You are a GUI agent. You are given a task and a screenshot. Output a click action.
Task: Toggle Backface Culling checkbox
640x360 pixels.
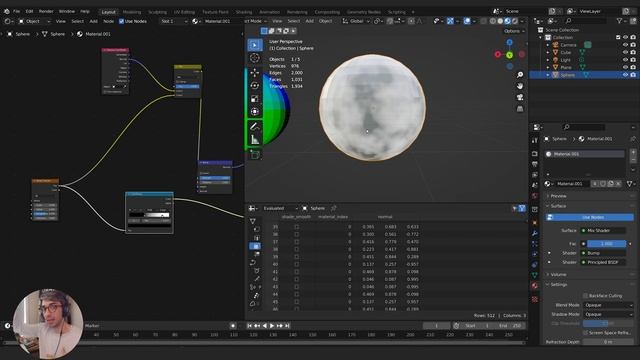pos(585,296)
